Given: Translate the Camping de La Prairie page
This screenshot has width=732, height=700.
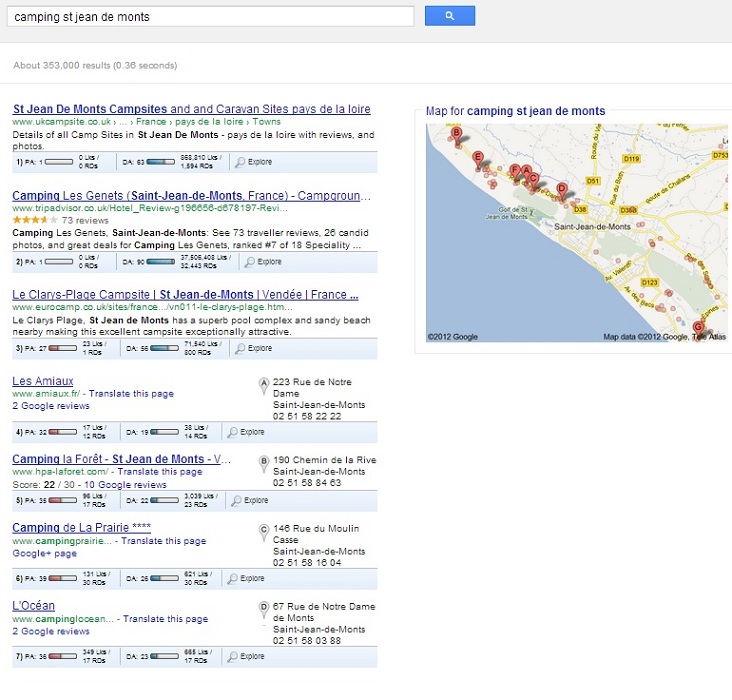Looking at the screenshot, I should (164, 541).
